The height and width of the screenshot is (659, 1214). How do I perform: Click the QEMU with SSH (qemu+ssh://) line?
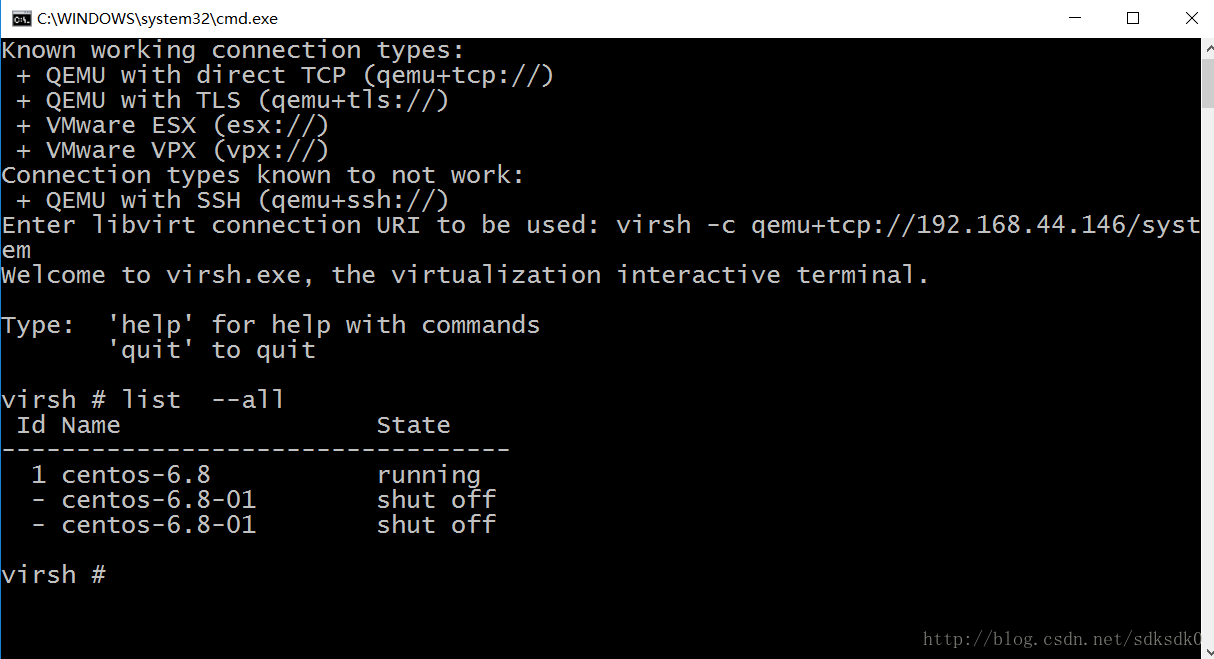tap(232, 200)
